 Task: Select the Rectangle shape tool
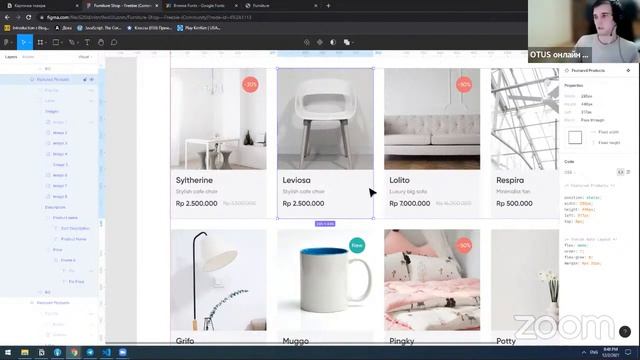click(56, 42)
